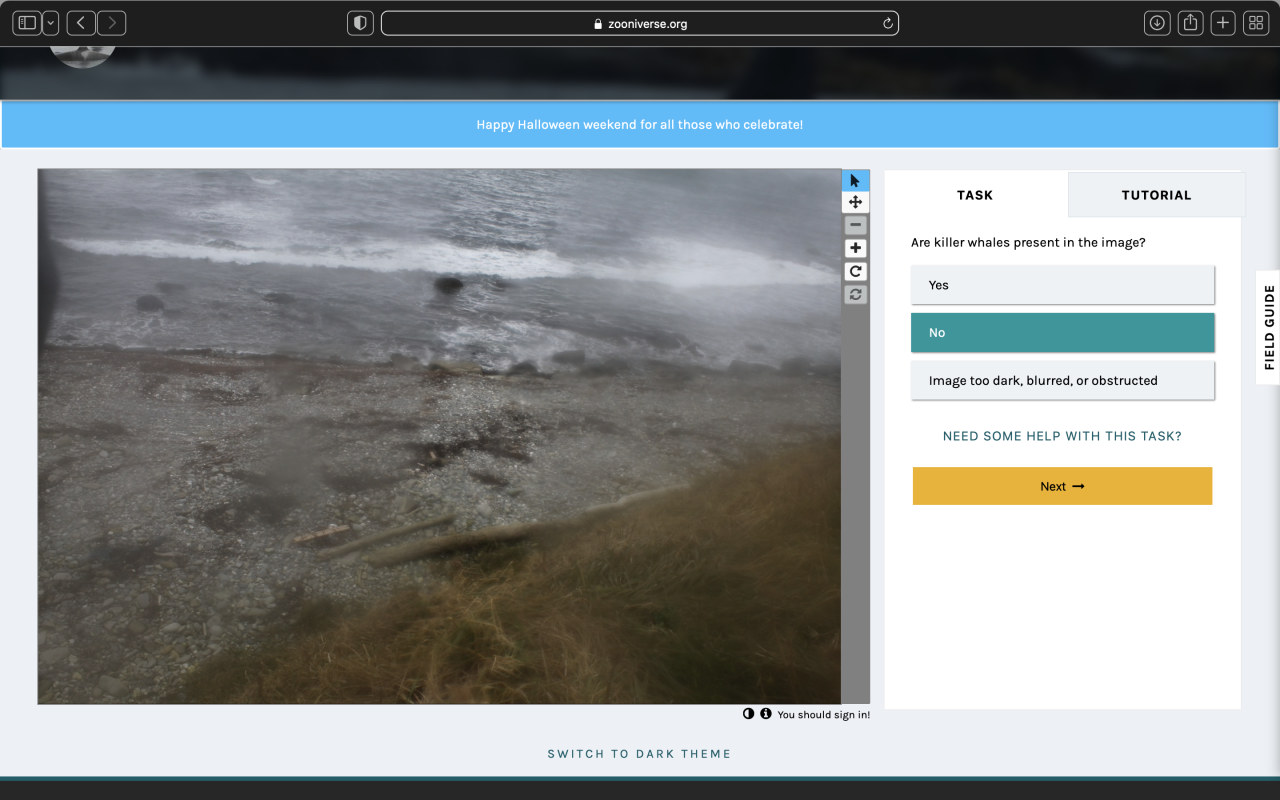
Task: Open privacy report shield icon
Action: coord(360,23)
